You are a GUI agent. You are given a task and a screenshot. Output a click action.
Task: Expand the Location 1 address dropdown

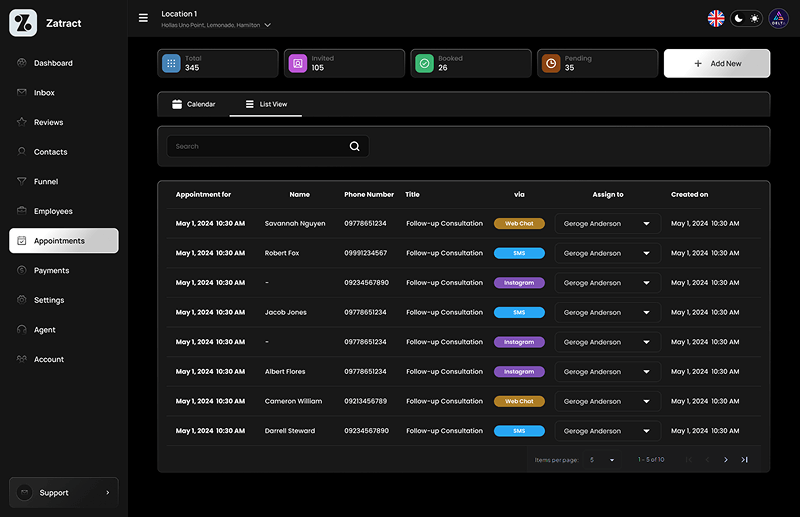pyautogui.click(x=267, y=25)
